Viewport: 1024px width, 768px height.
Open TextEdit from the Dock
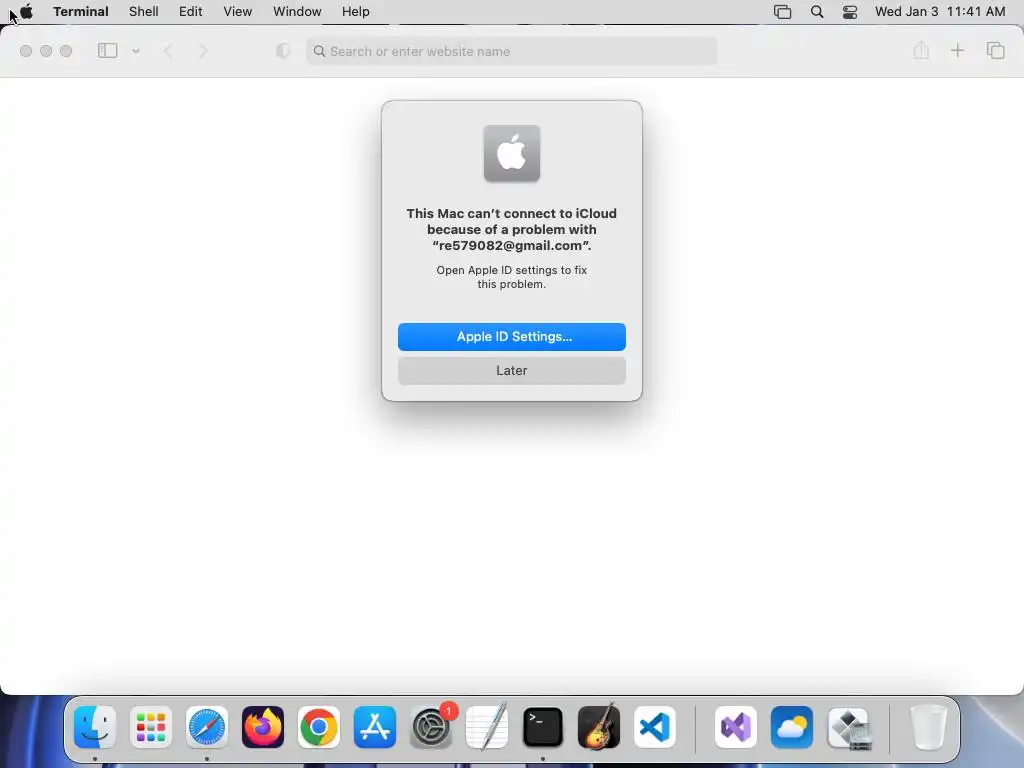(487, 727)
